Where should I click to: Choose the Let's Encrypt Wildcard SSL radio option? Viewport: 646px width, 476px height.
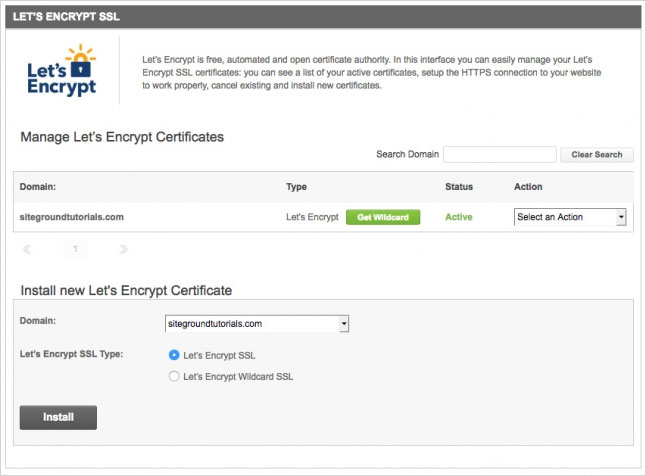click(175, 377)
